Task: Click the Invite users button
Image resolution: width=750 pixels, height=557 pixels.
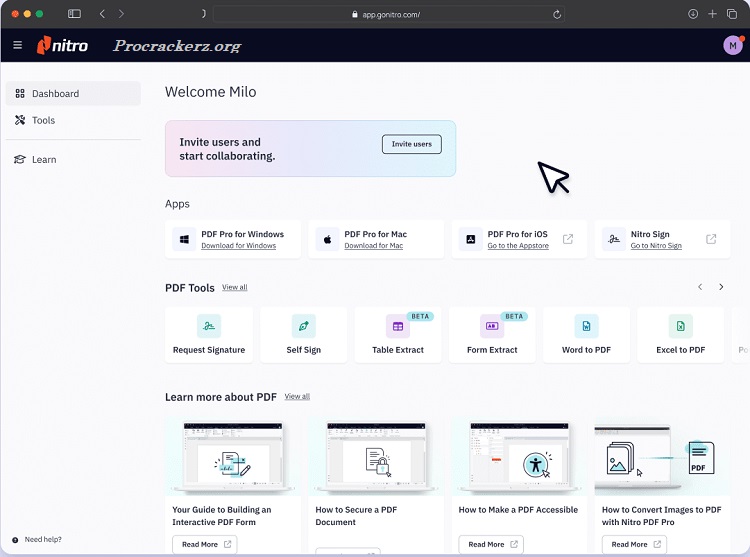Action: point(411,144)
